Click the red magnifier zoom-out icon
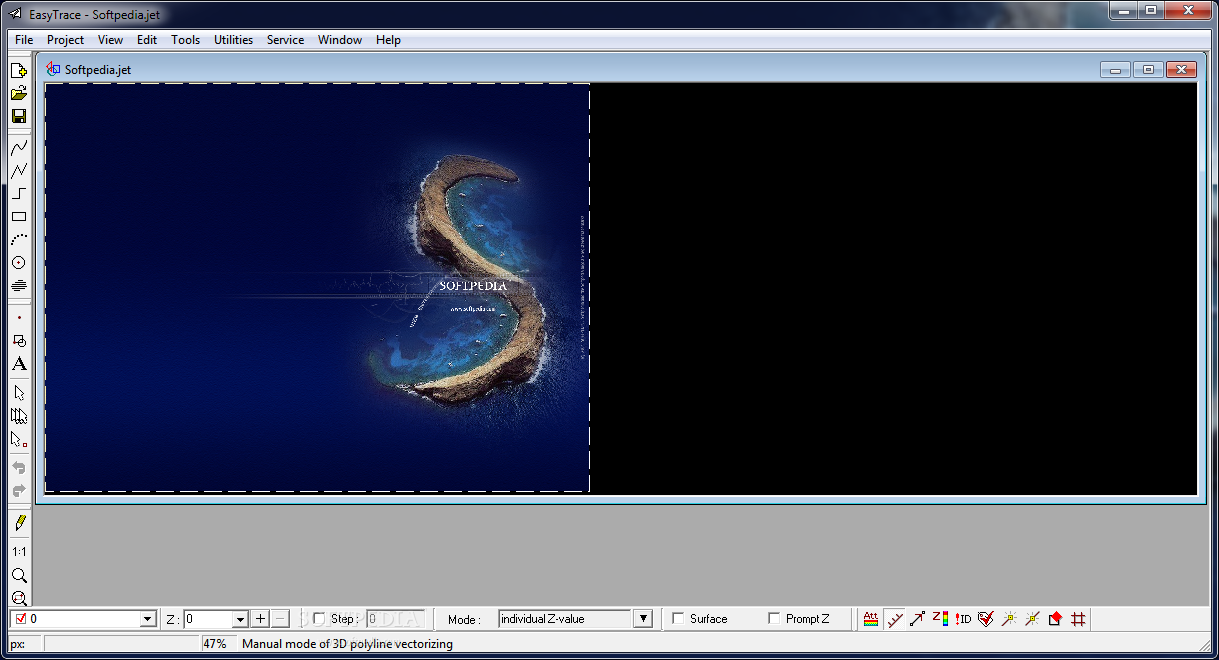 click(x=19, y=598)
